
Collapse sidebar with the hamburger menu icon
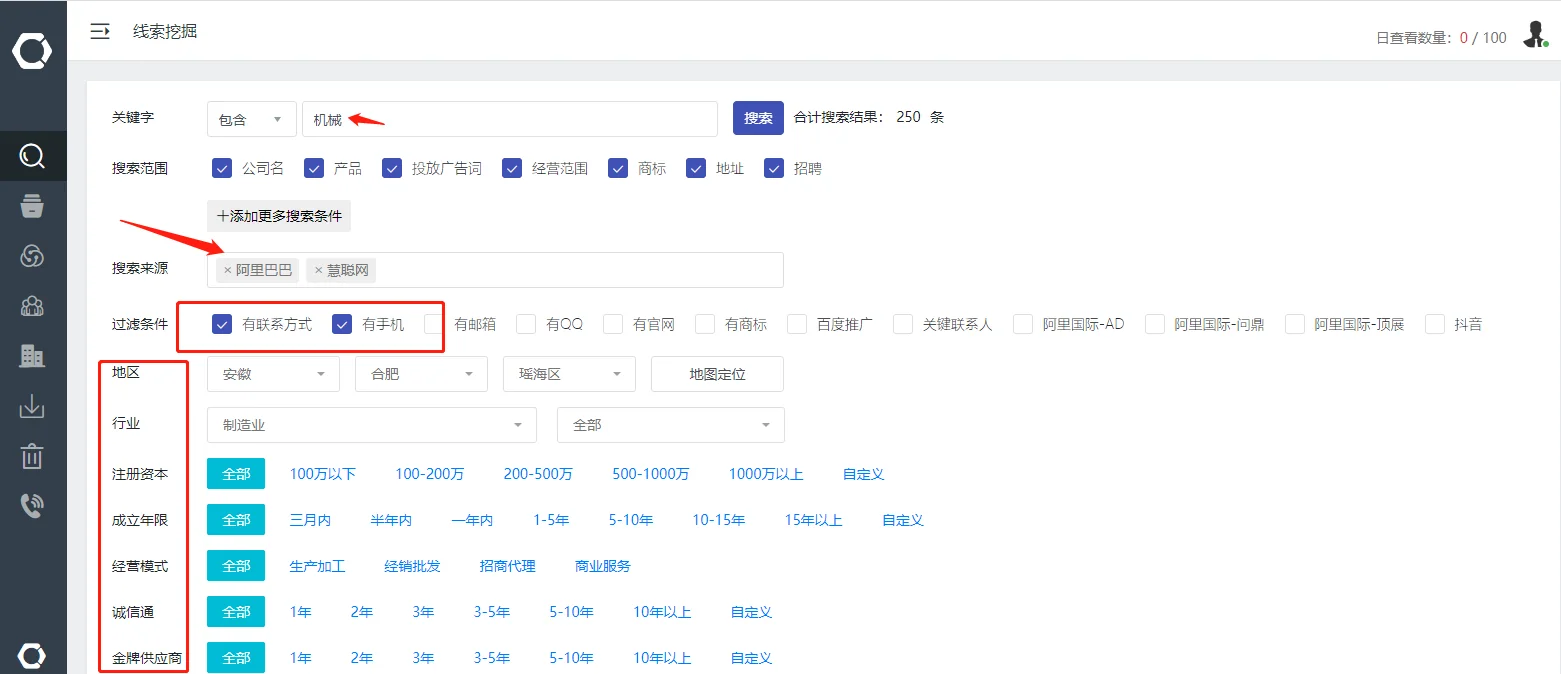(100, 31)
